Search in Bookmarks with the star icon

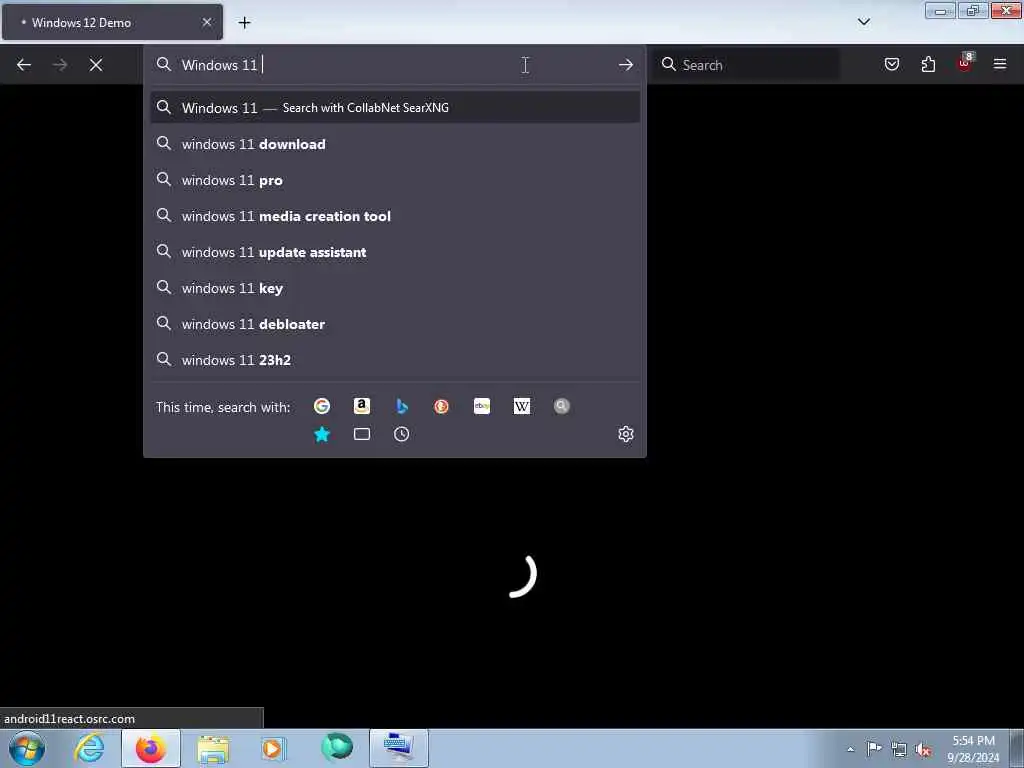point(322,434)
